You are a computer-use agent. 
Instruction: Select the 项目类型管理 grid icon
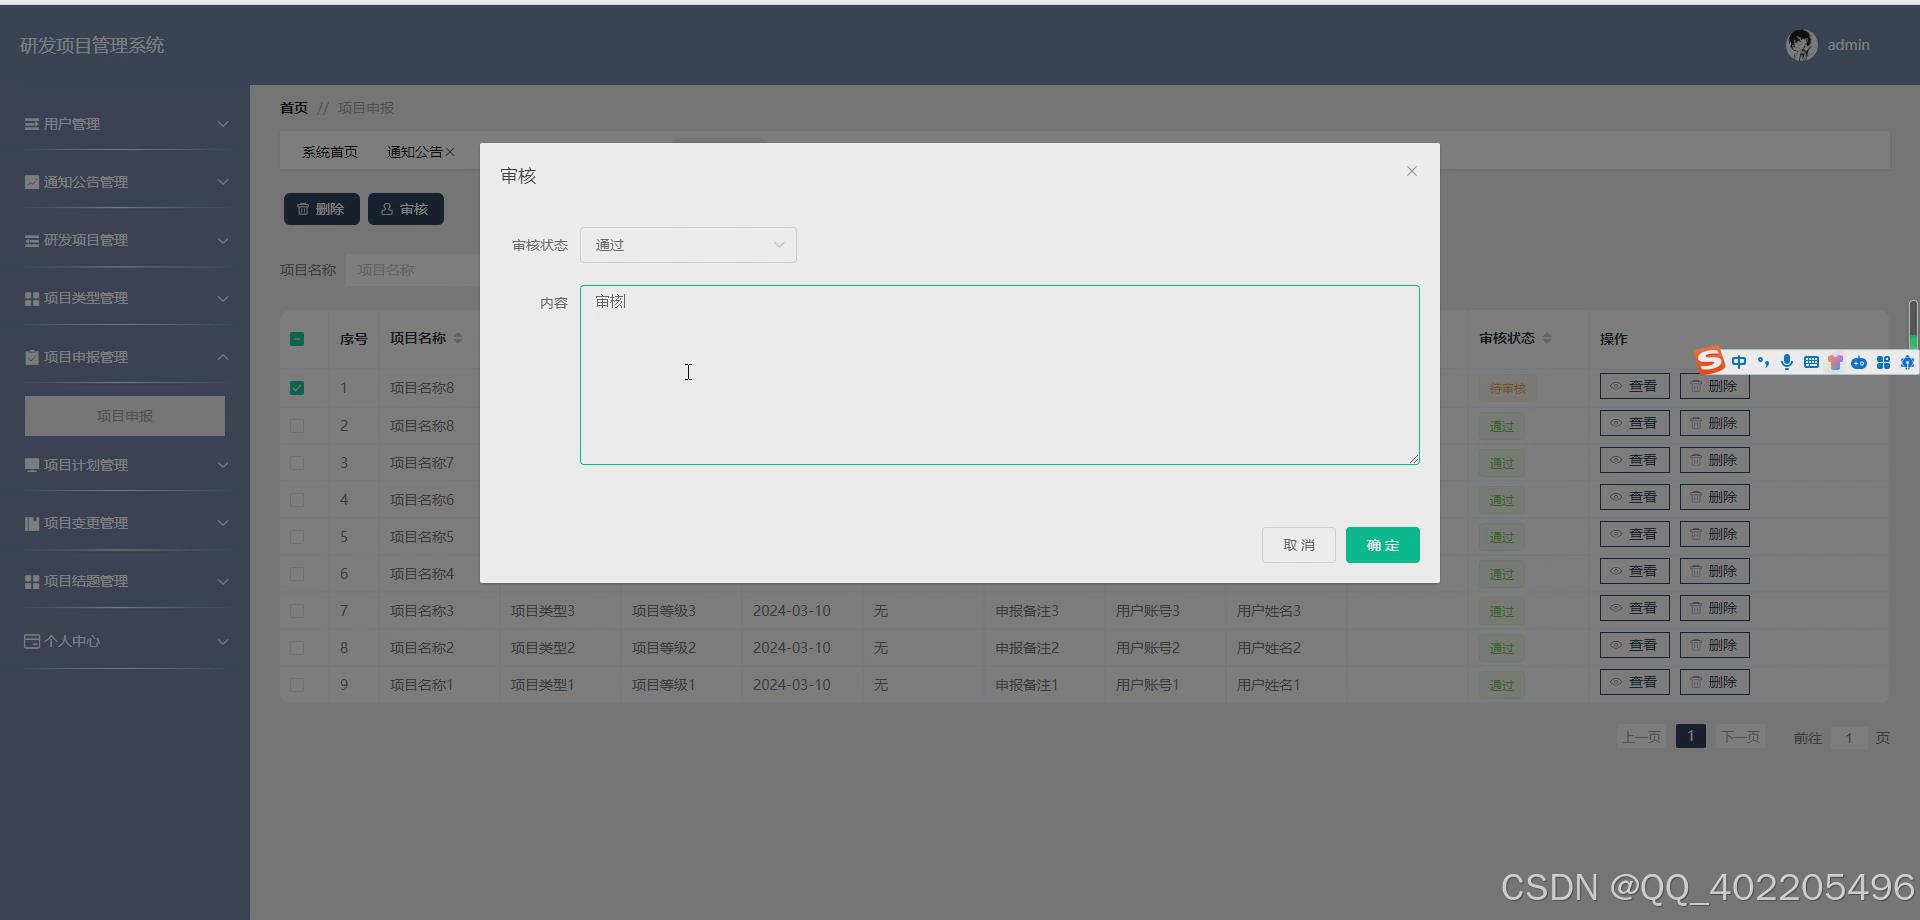[x=31, y=298]
